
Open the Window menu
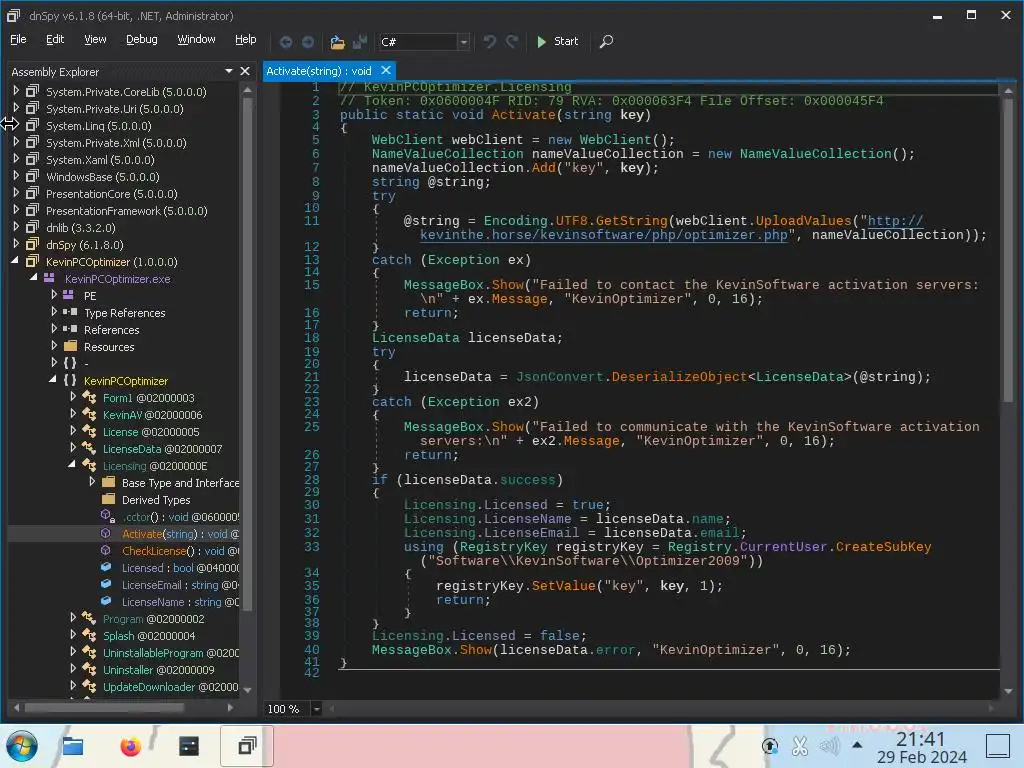[196, 39]
